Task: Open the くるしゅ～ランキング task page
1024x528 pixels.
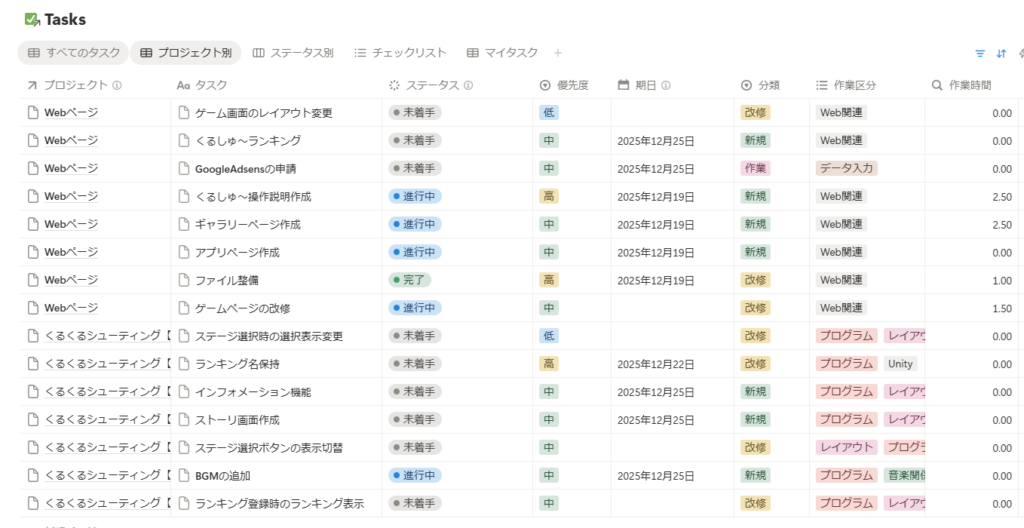Action: (x=247, y=141)
